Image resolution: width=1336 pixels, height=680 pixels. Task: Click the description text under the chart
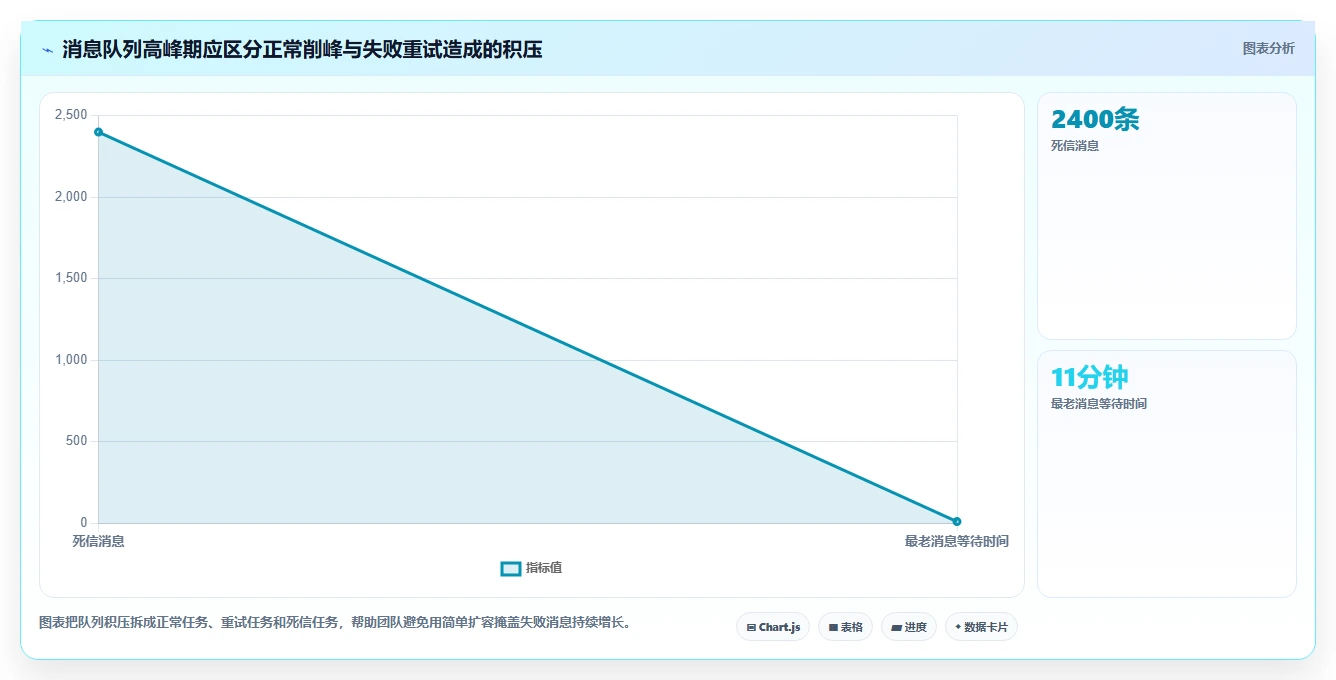coord(335,622)
